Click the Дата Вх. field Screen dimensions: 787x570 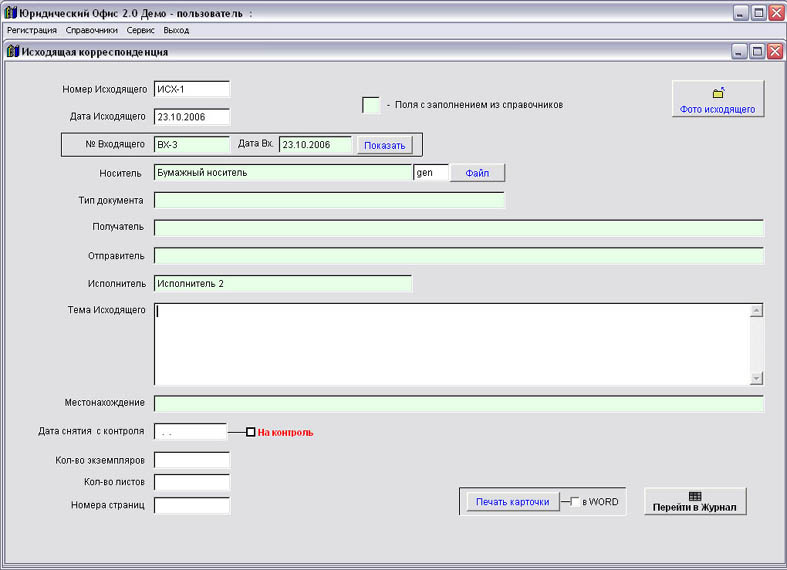point(316,145)
